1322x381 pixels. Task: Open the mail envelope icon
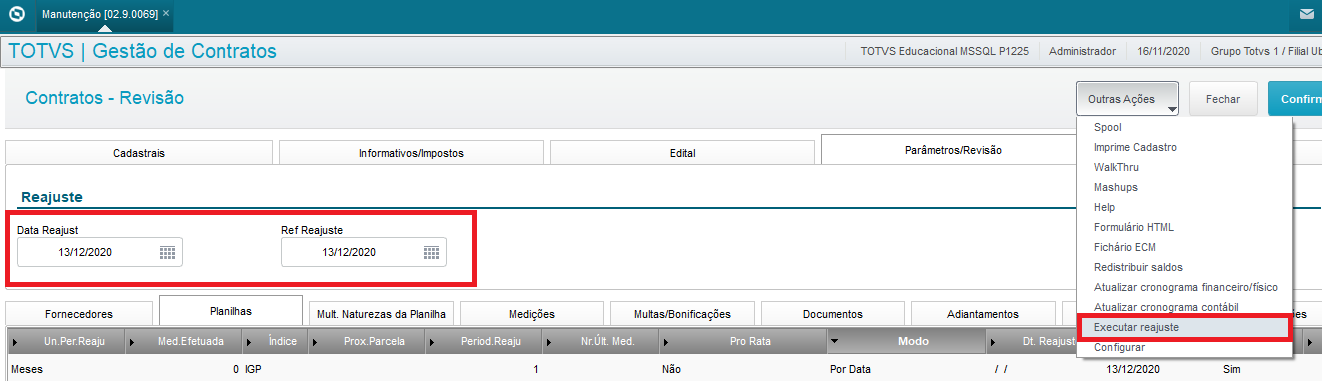tap(1306, 14)
